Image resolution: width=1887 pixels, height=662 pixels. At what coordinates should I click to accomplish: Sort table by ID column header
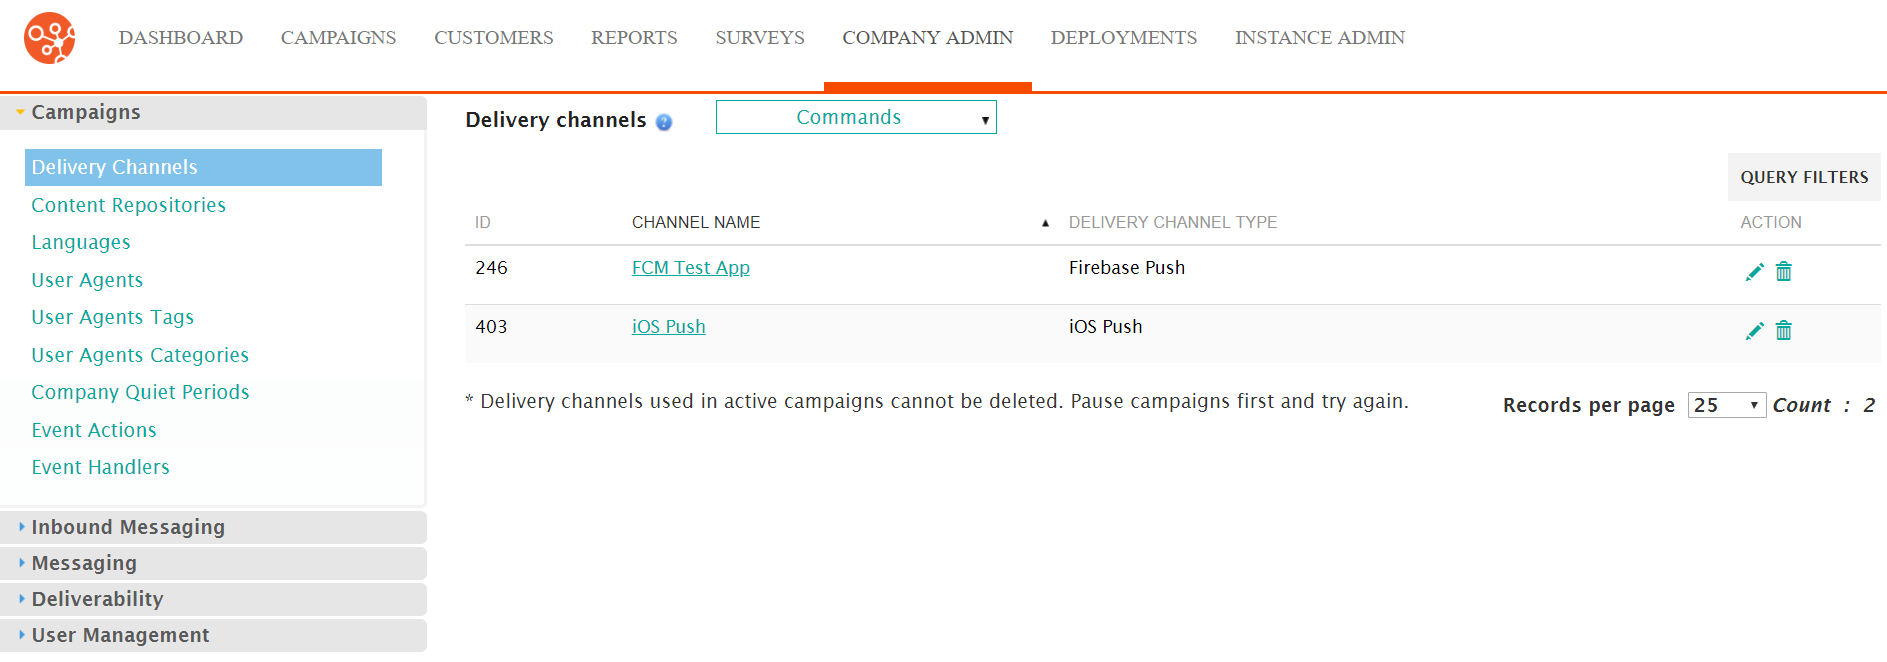tap(483, 222)
